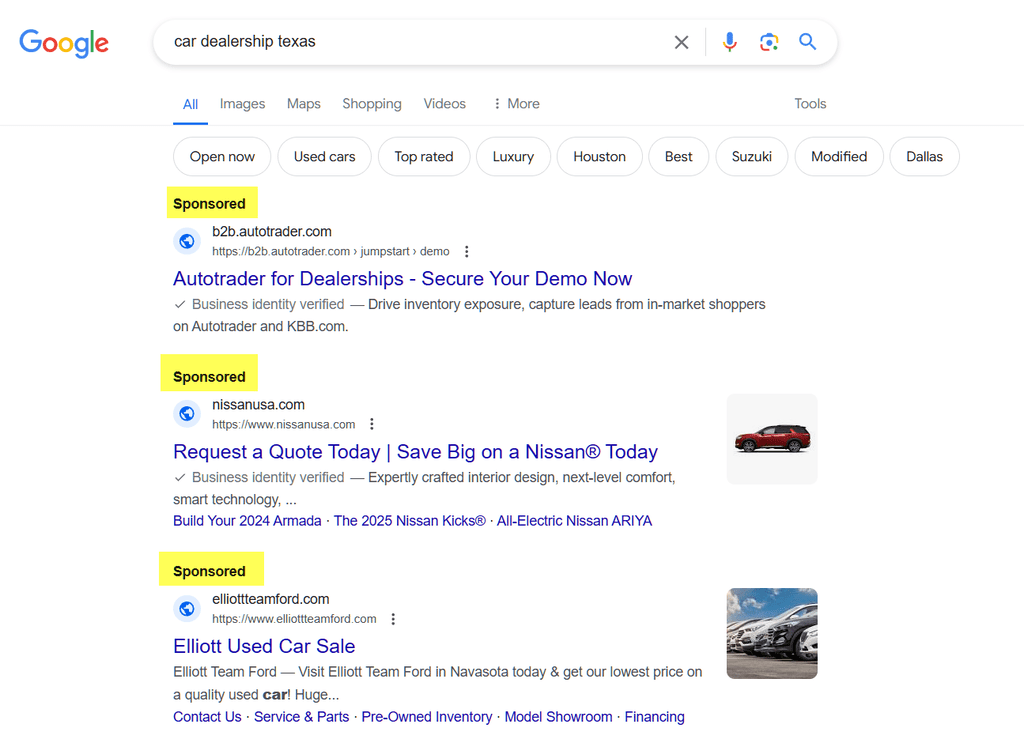
Task: Click the elliottteamford.com globe favicon
Action: pos(187,609)
